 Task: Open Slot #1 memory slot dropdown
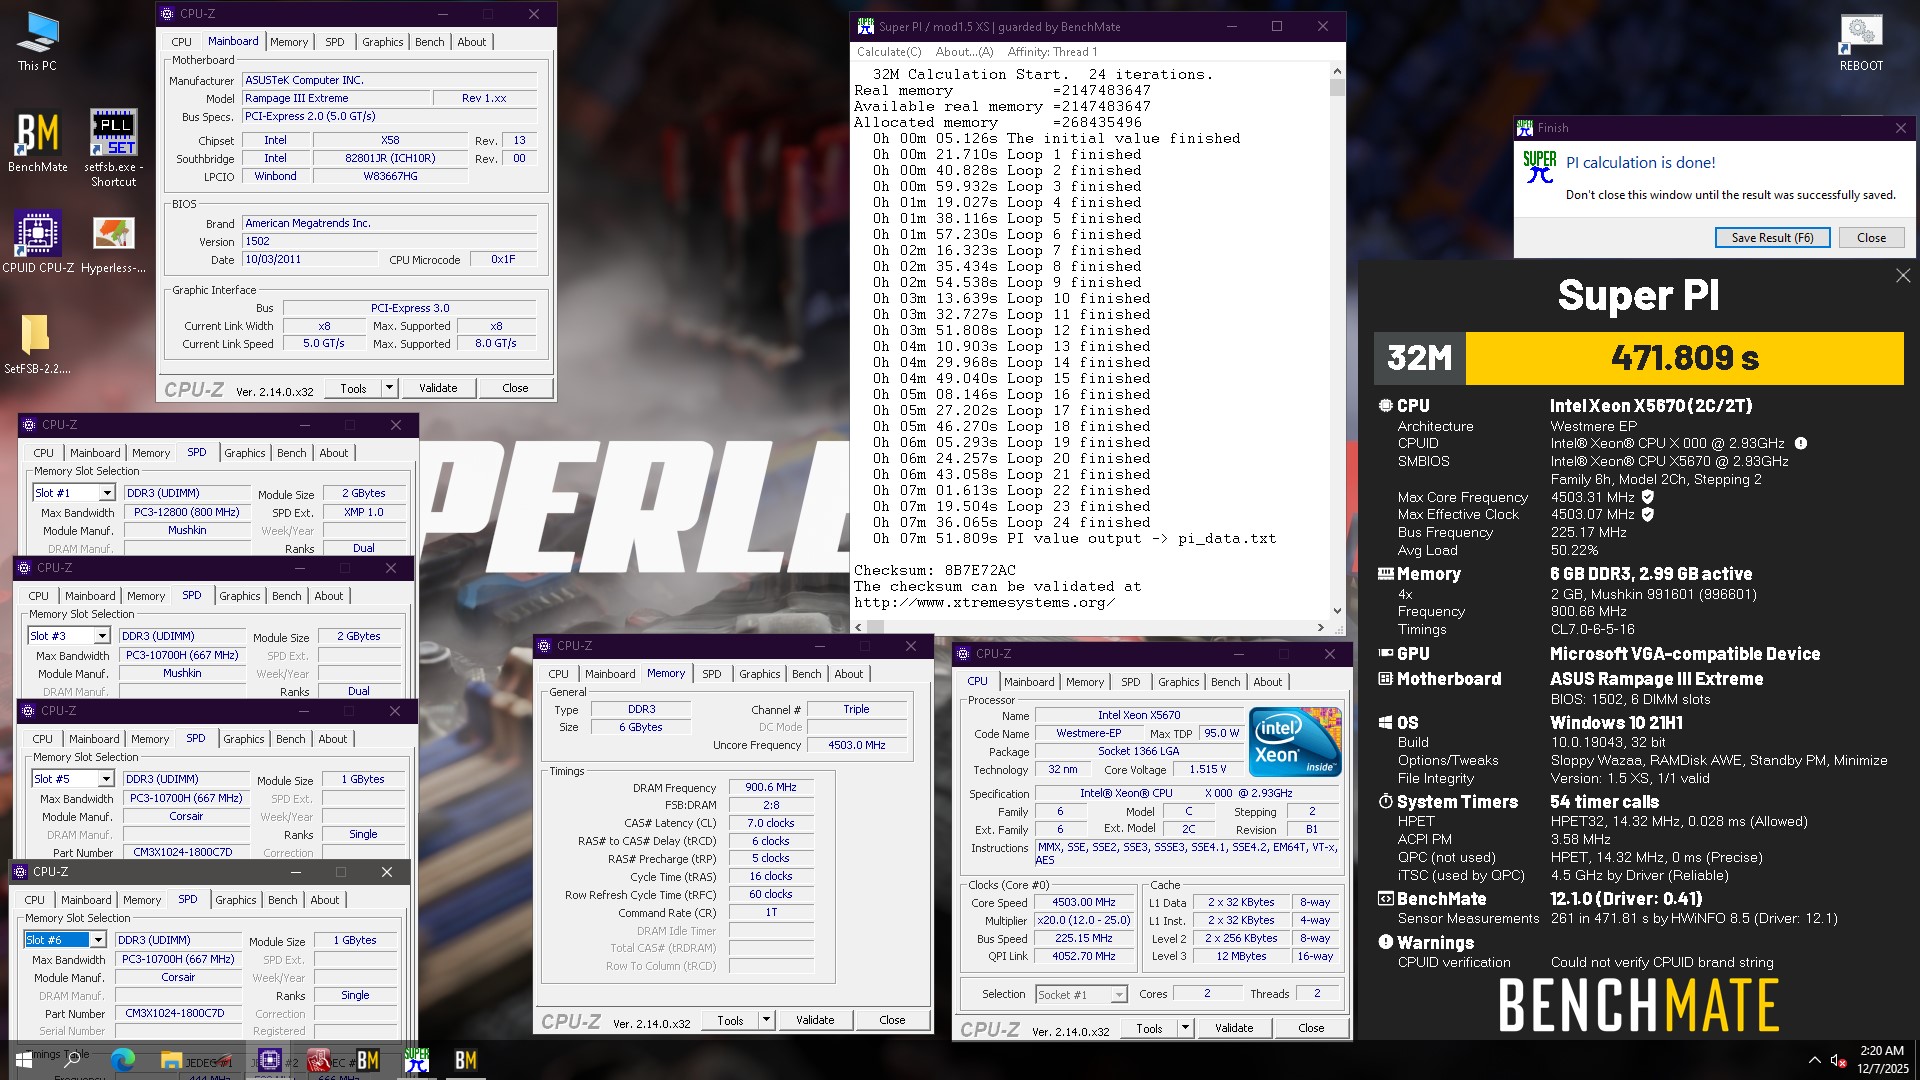click(107, 493)
